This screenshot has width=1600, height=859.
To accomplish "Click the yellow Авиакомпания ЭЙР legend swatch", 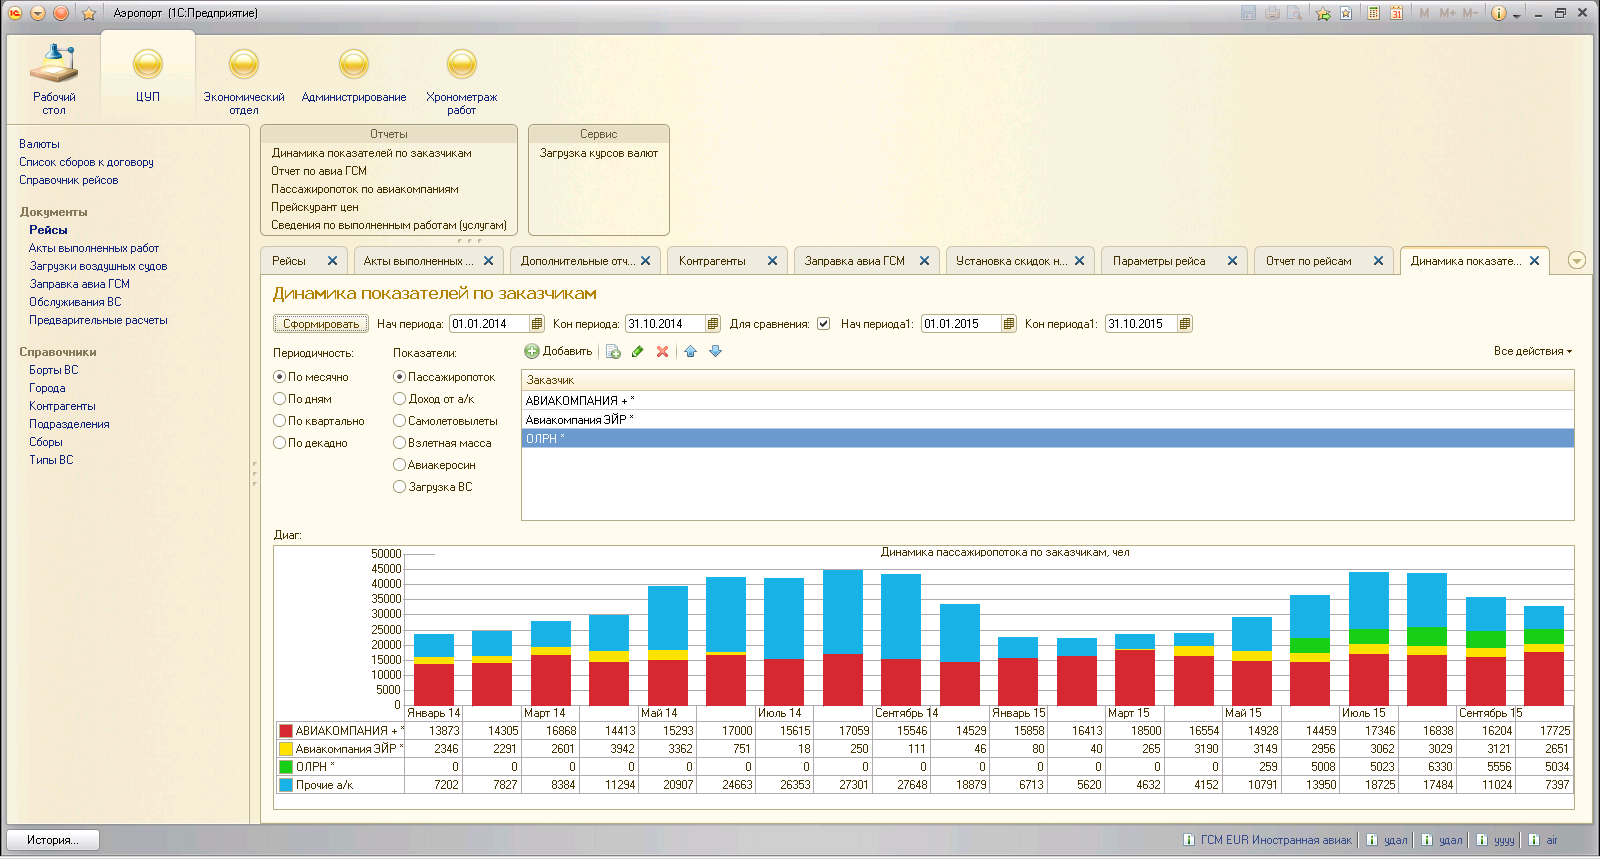I will [x=286, y=749].
